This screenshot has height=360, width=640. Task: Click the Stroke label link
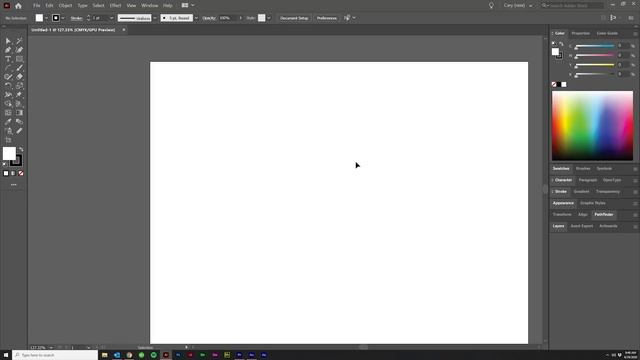point(76,18)
